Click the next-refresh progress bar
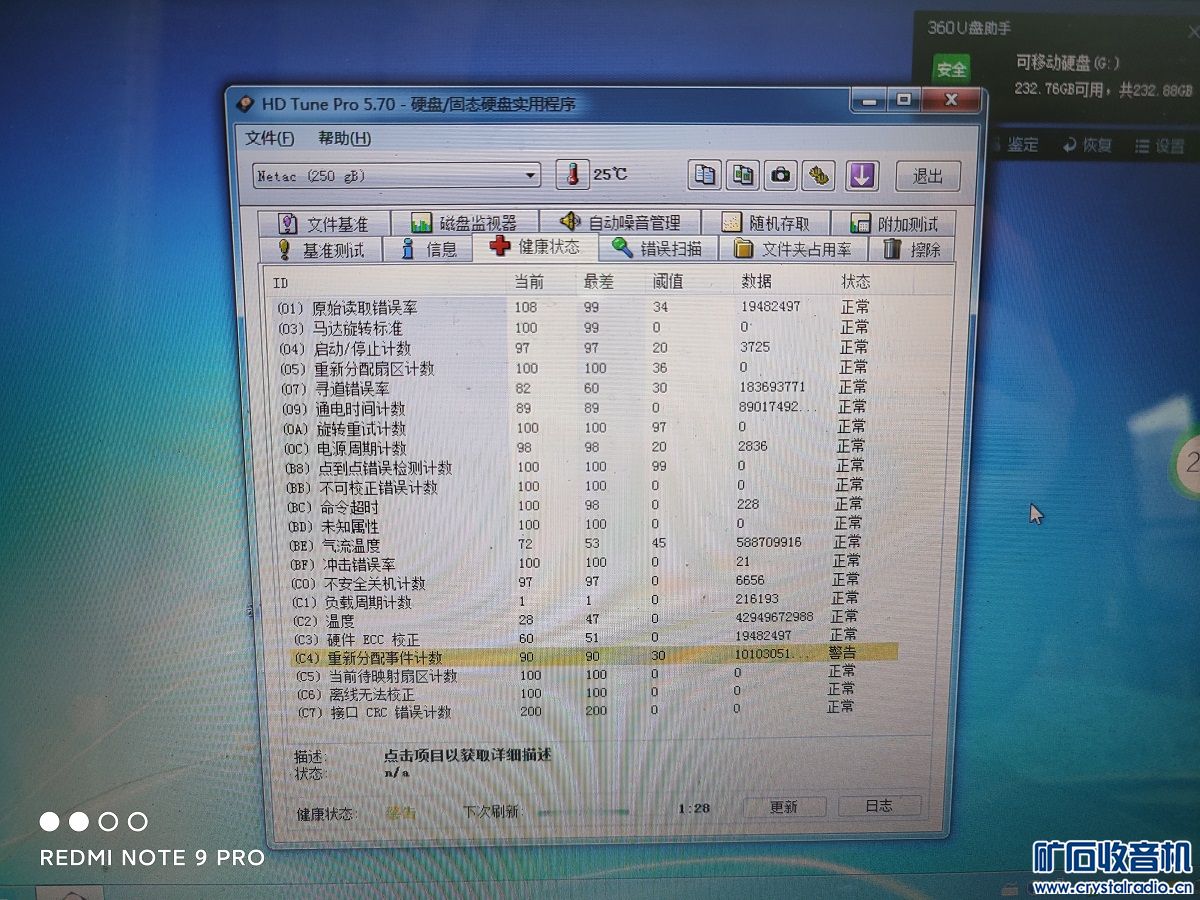The width and height of the screenshot is (1200, 900). click(585, 811)
